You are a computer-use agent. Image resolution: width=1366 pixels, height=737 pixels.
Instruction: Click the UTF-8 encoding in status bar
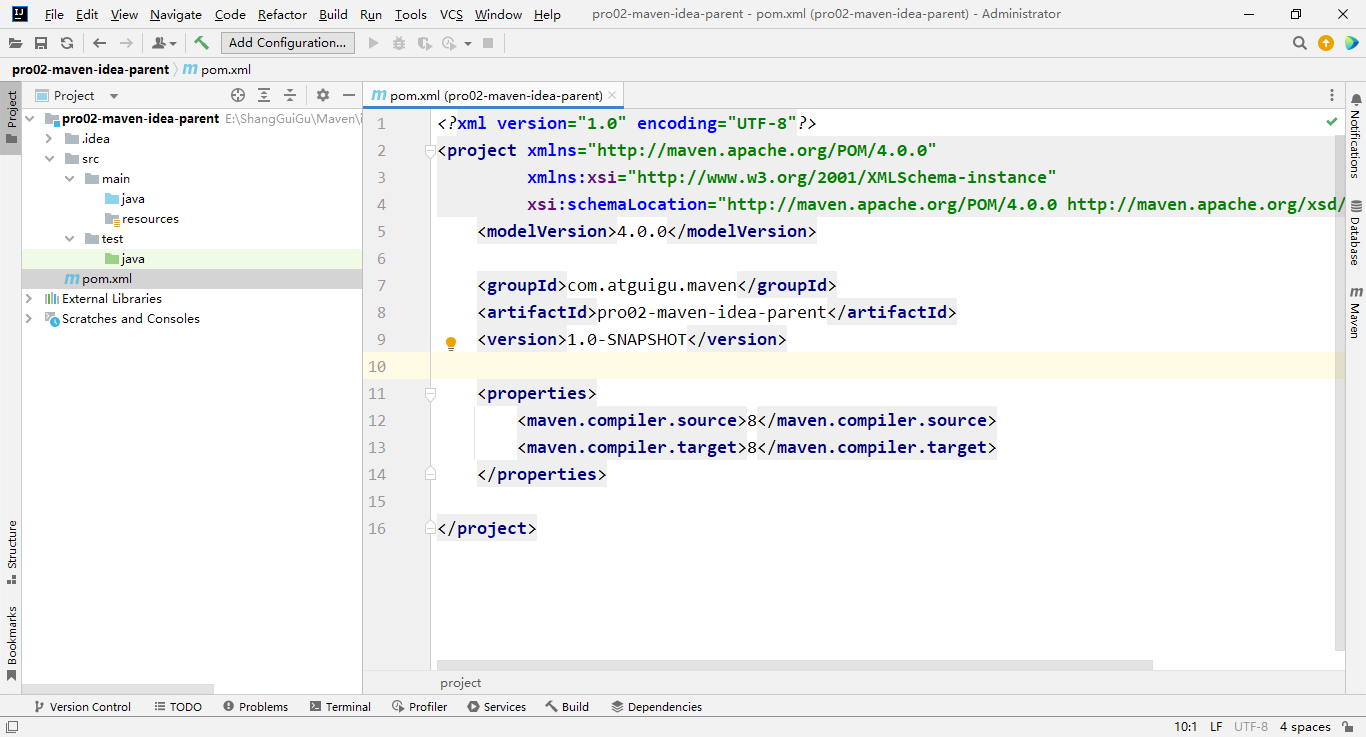[1251, 727]
